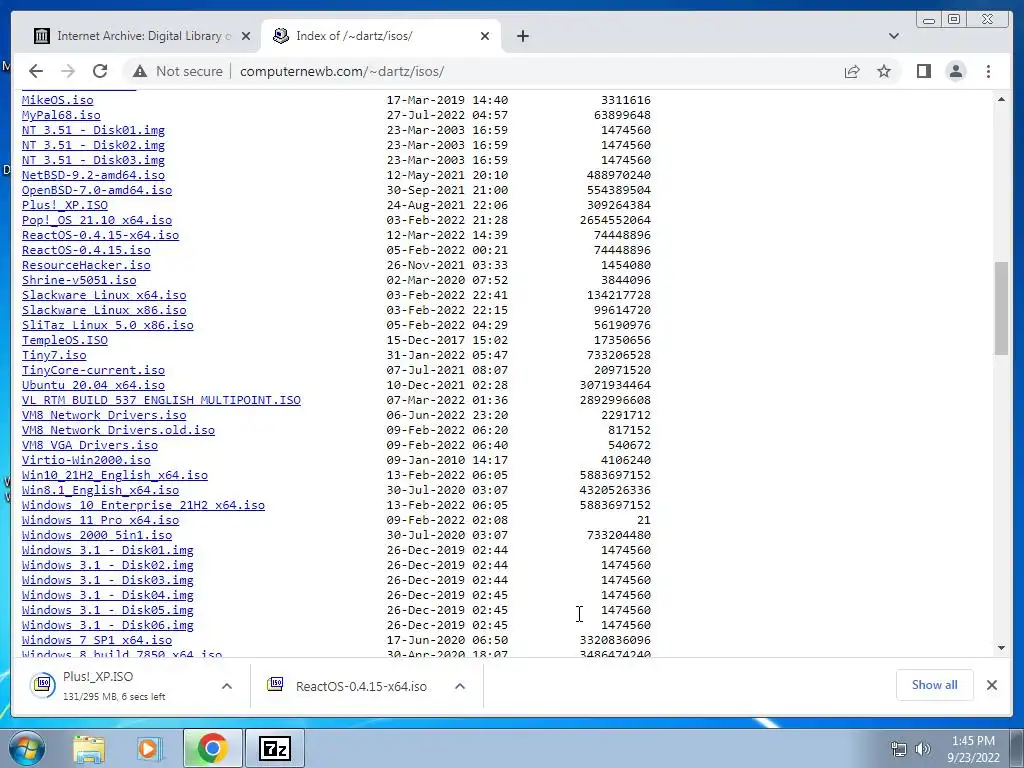Click SliTaz Linux 5.0 x86.iso link
The image size is (1024, 768).
click(x=108, y=325)
